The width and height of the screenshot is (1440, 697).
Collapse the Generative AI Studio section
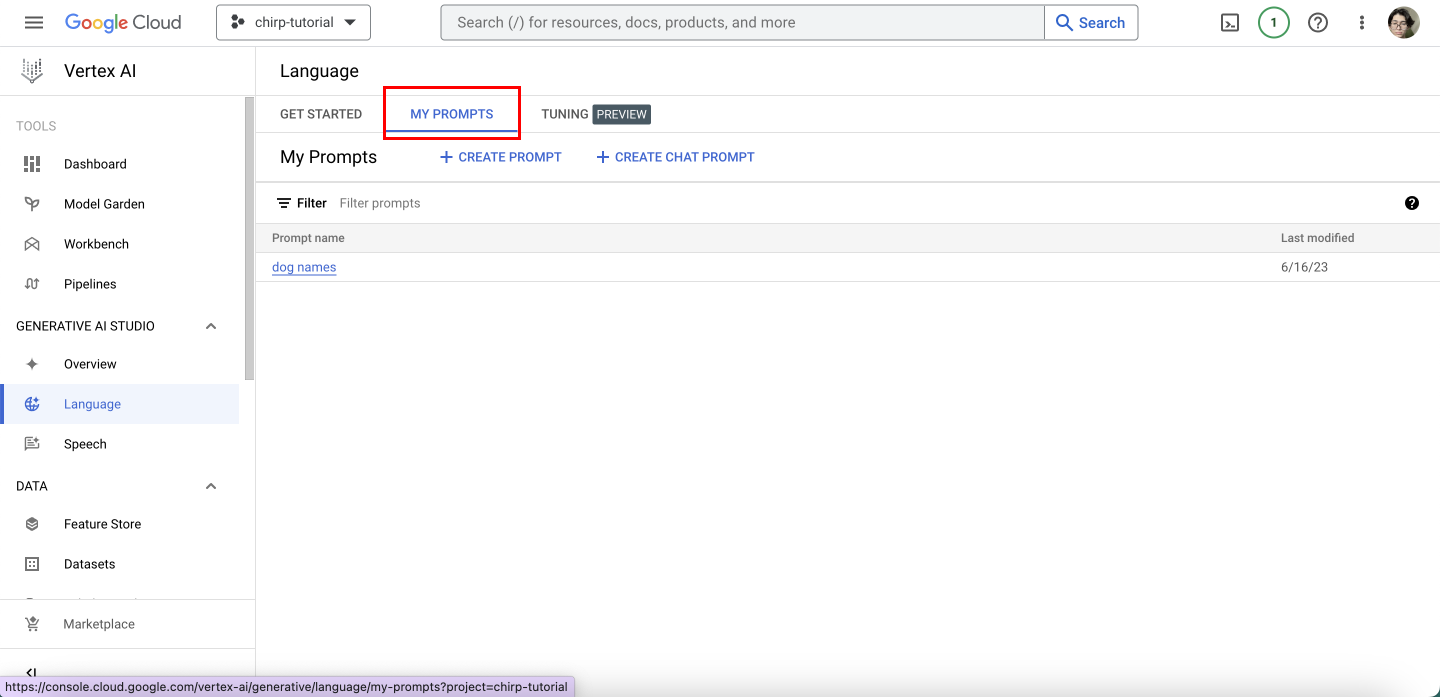pyautogui.click(x=211, y=326)
